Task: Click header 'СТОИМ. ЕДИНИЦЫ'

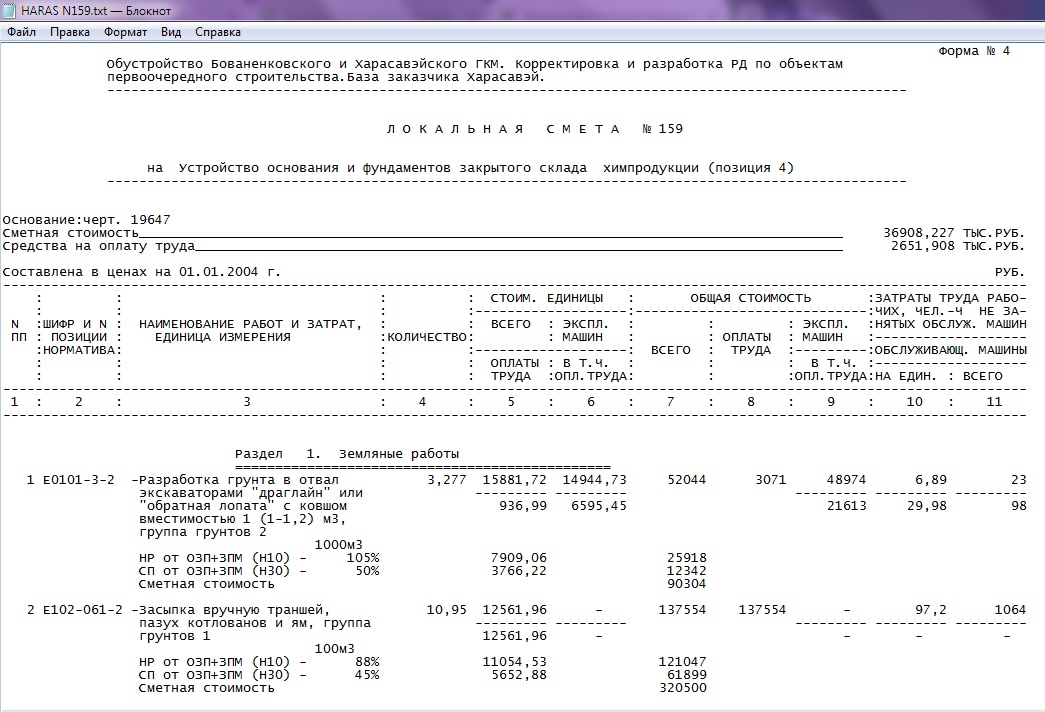Action: [546, 298]
